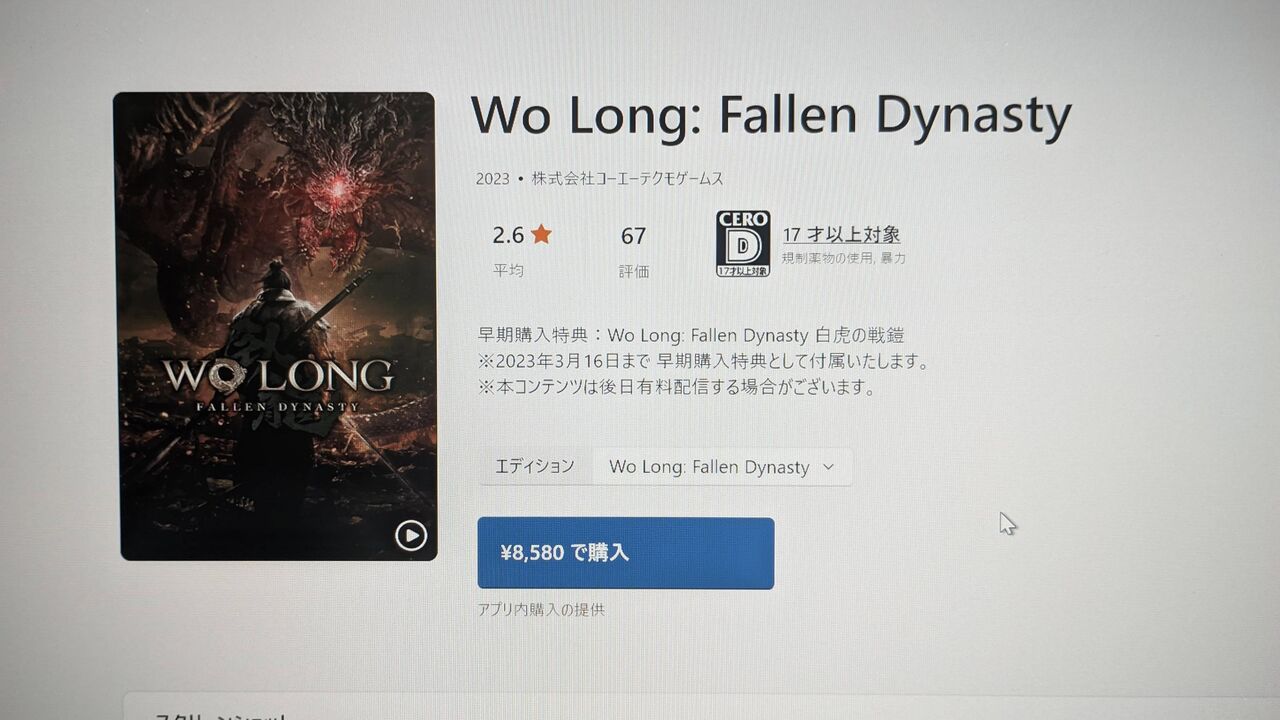Click the Wo Long cover art image
1280x720 pixels.
277,326
